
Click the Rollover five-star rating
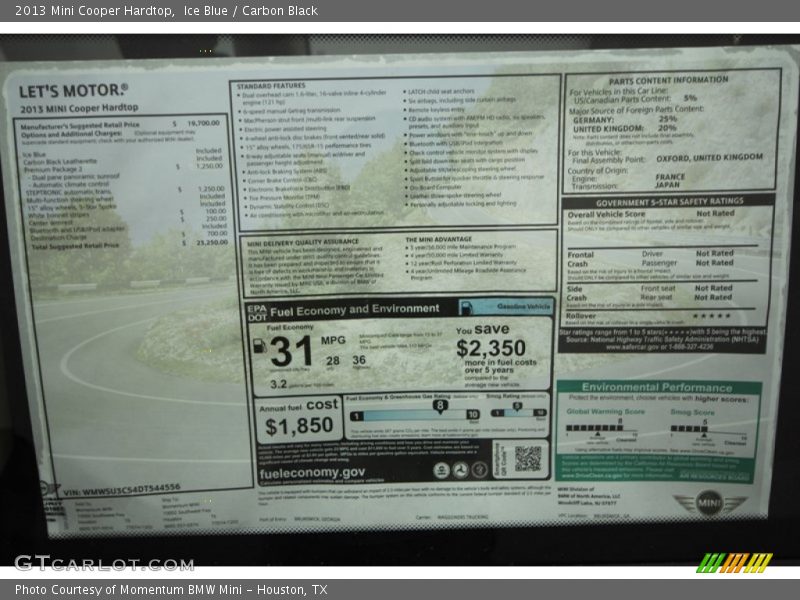pyautogui.click(x=712, y=316)
